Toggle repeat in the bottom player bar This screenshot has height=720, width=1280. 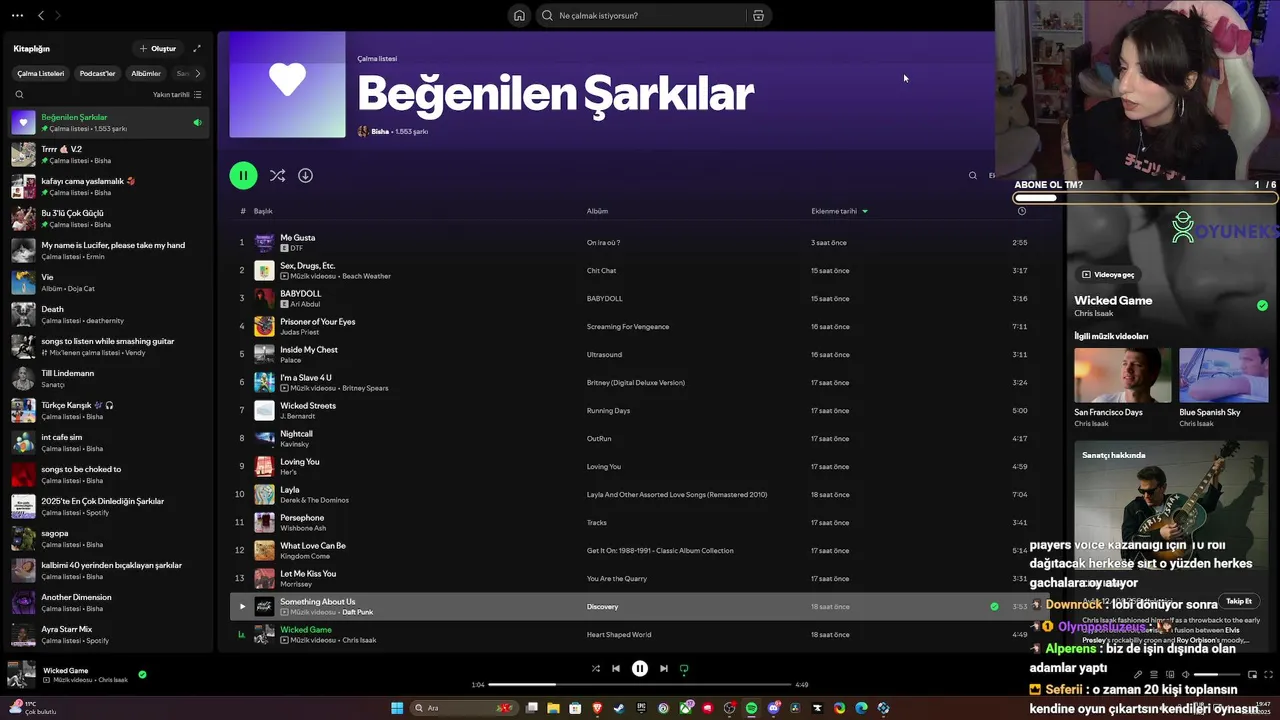coord(684,668)
